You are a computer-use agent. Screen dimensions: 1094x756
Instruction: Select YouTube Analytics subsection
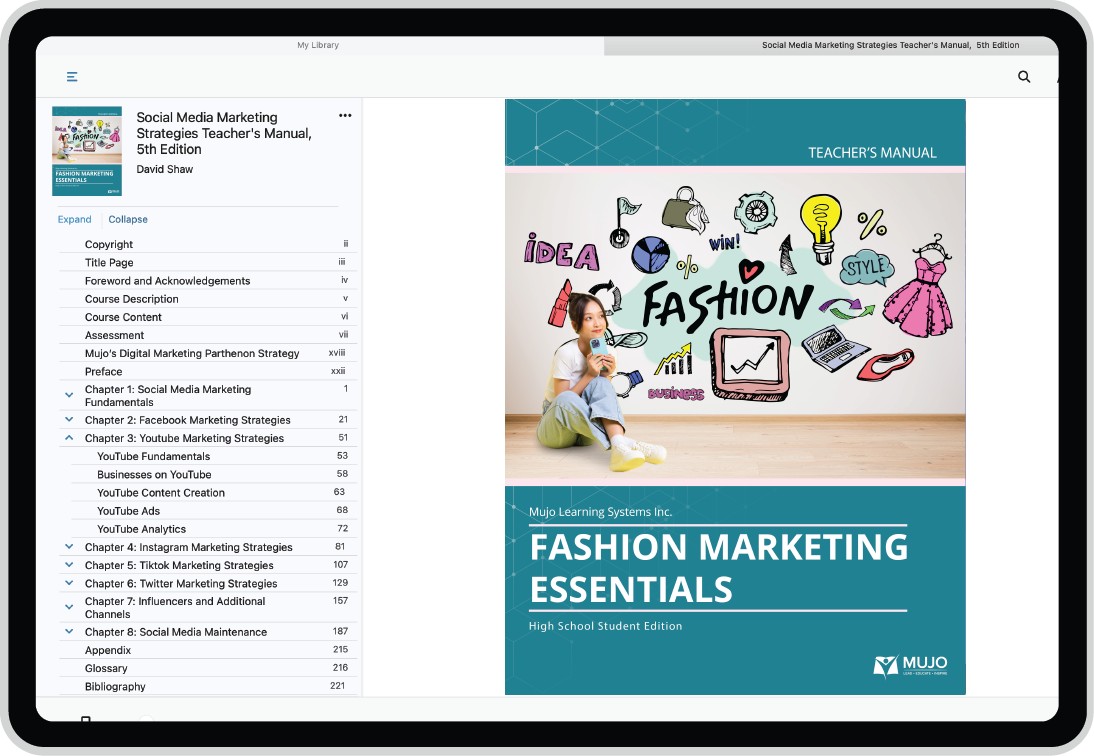[x=142, y=529]
